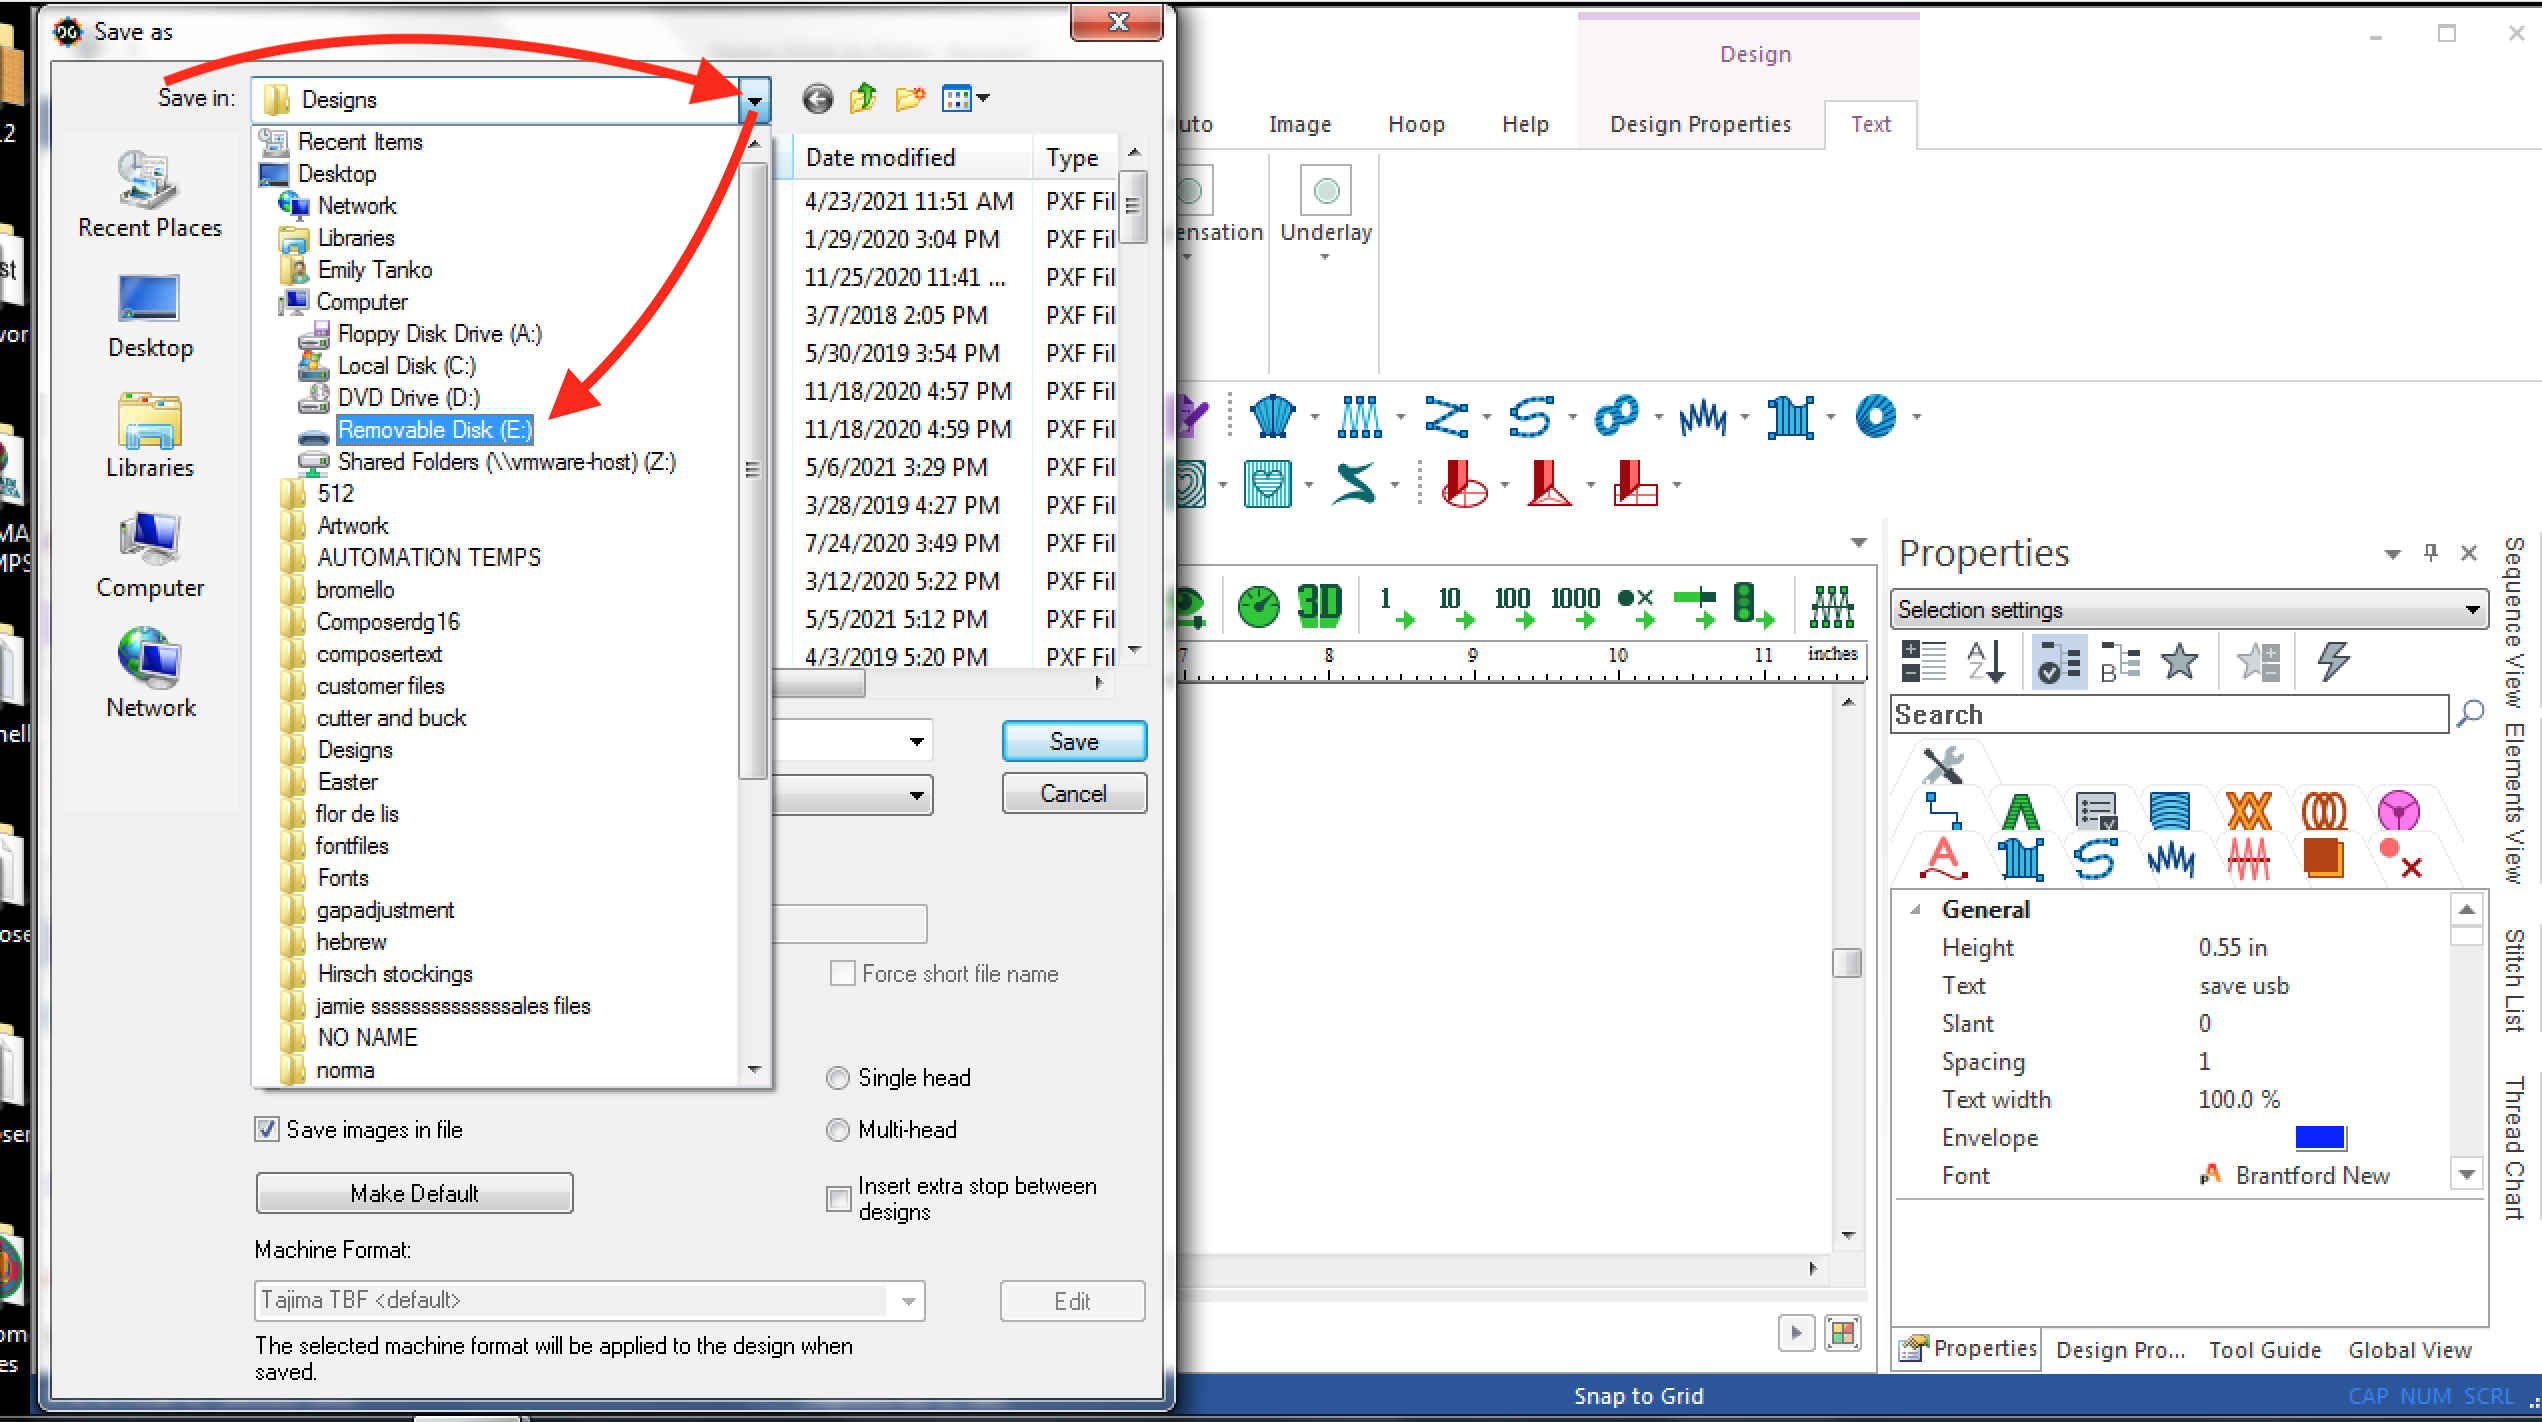Click the Make Default button
Viewport: 2542px width, 1422px height.
click(x=414, y=1193)
